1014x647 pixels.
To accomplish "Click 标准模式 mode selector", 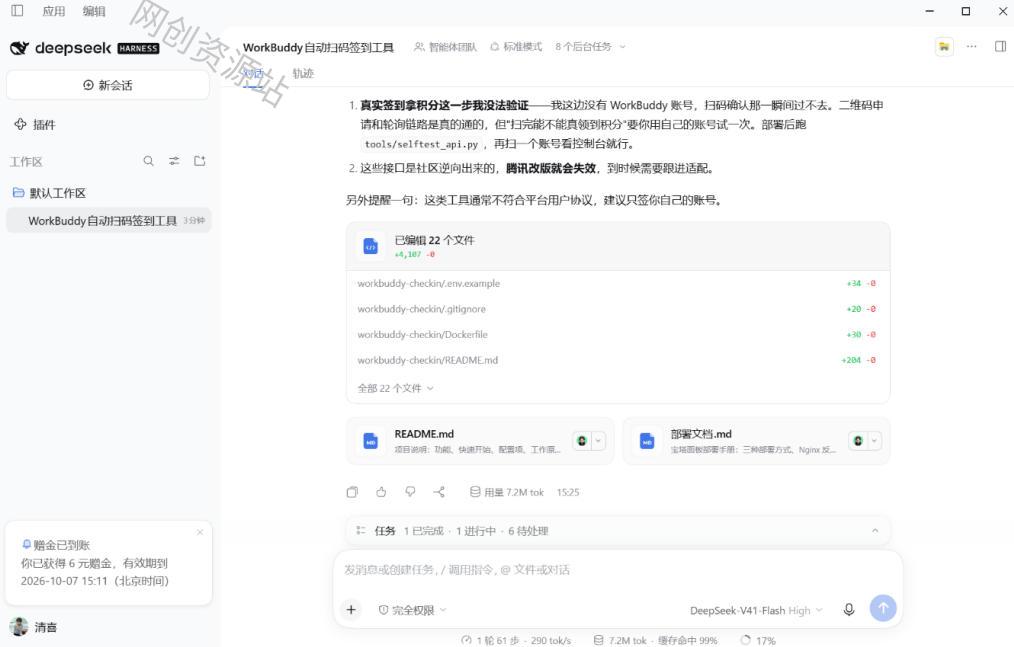I will tap(516, 47).
